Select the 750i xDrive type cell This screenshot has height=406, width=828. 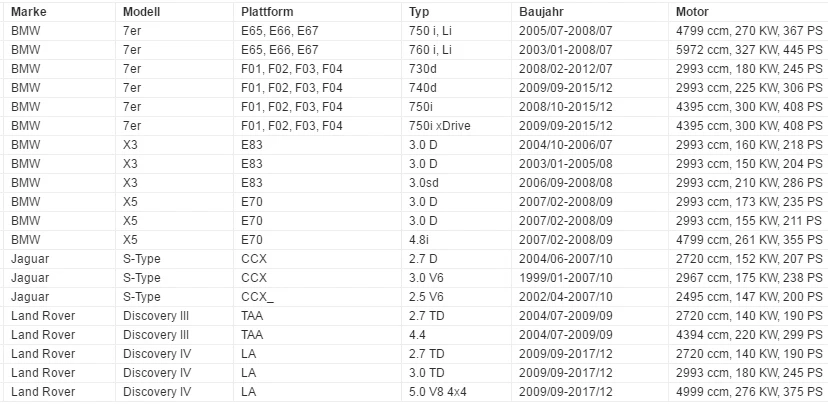456,126
